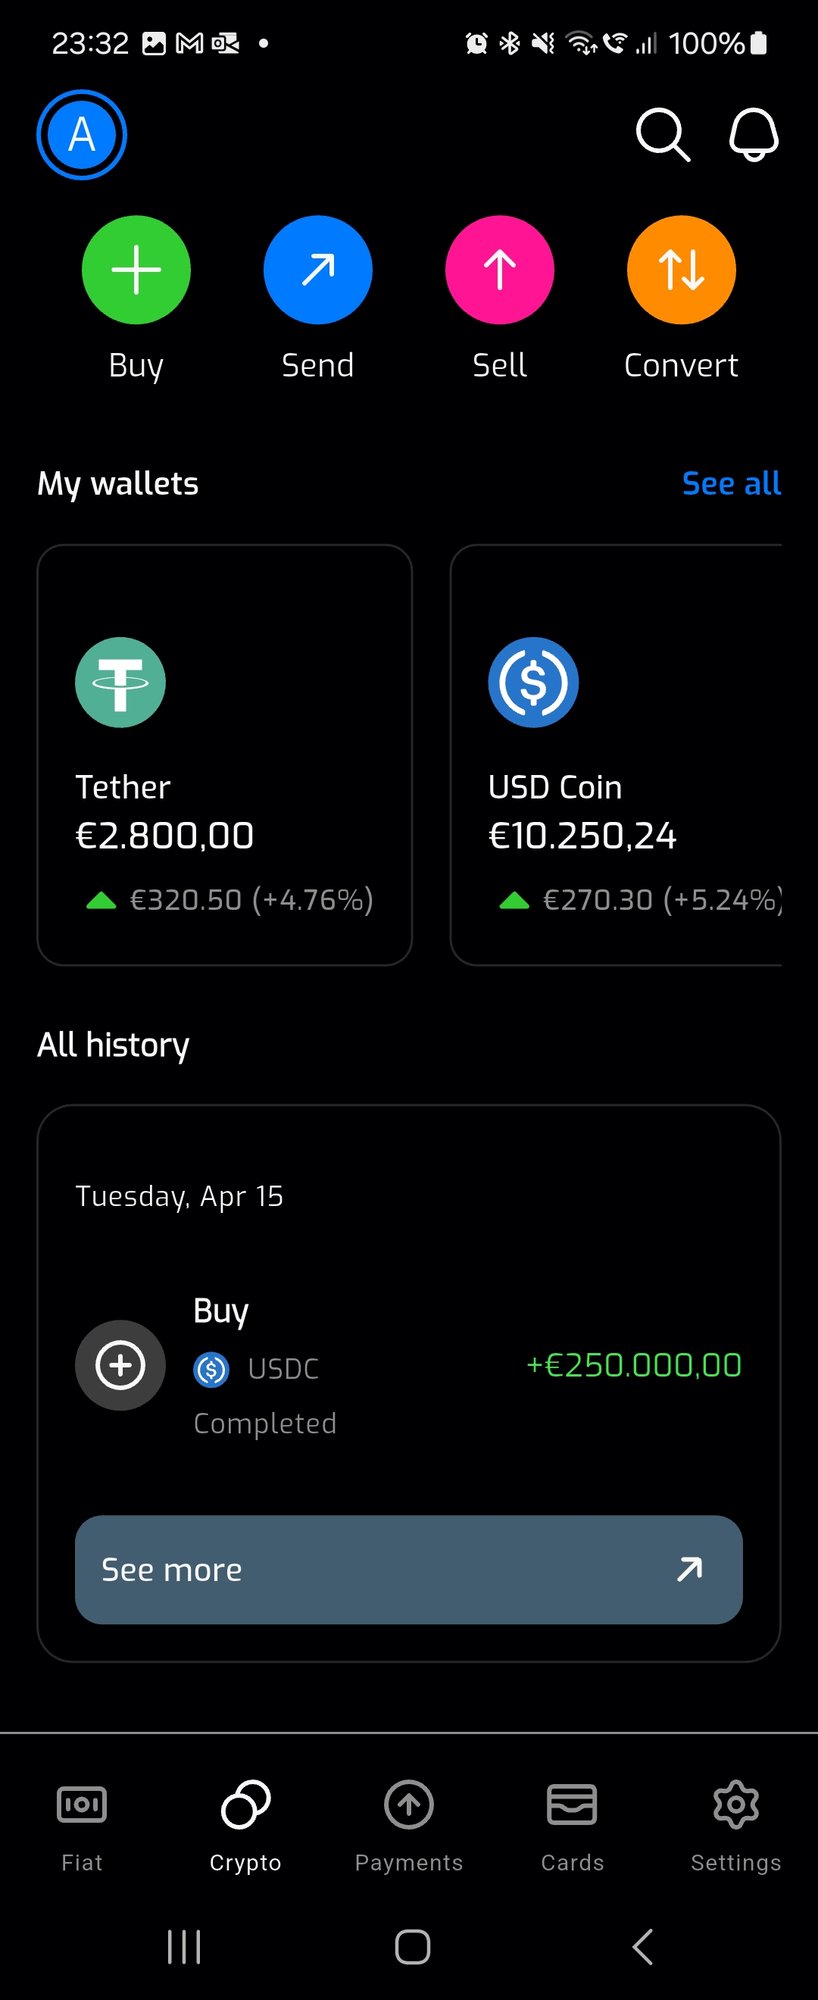This screenshot has width=818, height=2000.
Task: Tap the green Buy plus icon
Action: point(136,270)
